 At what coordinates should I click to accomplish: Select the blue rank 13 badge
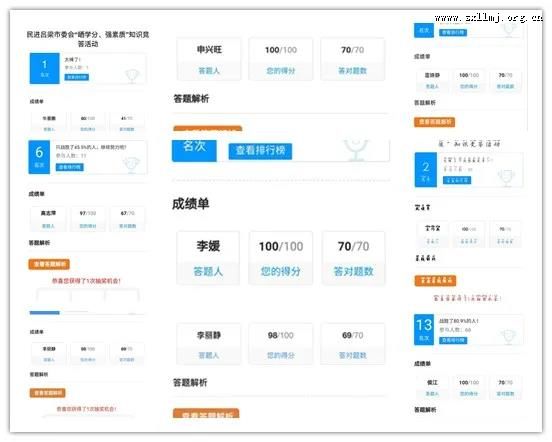424,329
